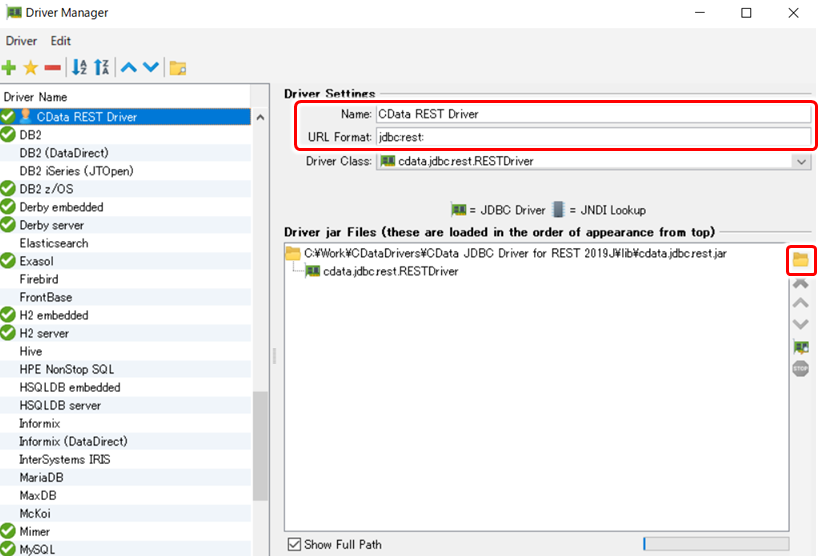Select MaxDB driver
This screenshot has width=825, height=556.
click(x=125, y=496)
